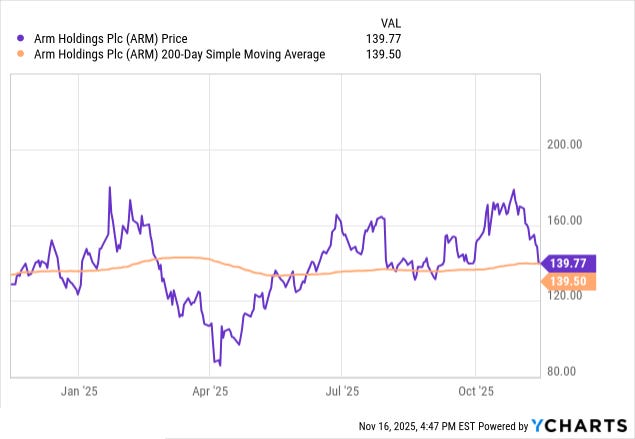Select the 'Arm Holdings Plc (ARM) Price' legend label
This screenshot has width=635, height=439.
111,39
